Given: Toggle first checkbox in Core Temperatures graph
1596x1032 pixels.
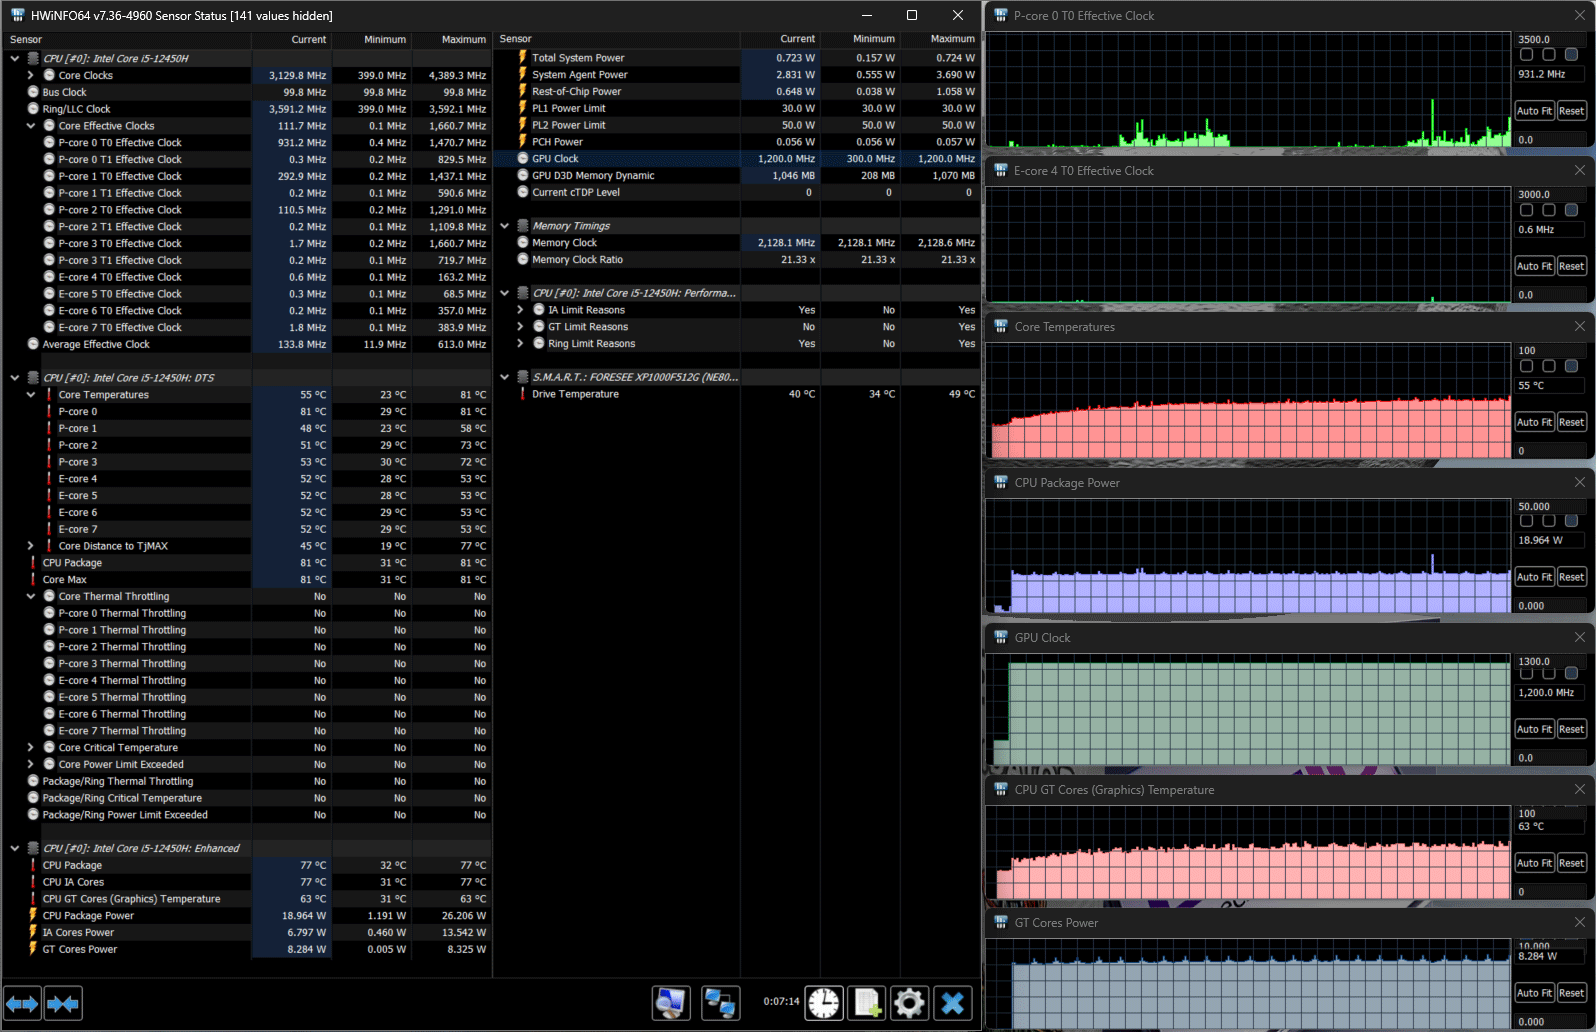Looking at the screenshot, I should click(1526, 366).
